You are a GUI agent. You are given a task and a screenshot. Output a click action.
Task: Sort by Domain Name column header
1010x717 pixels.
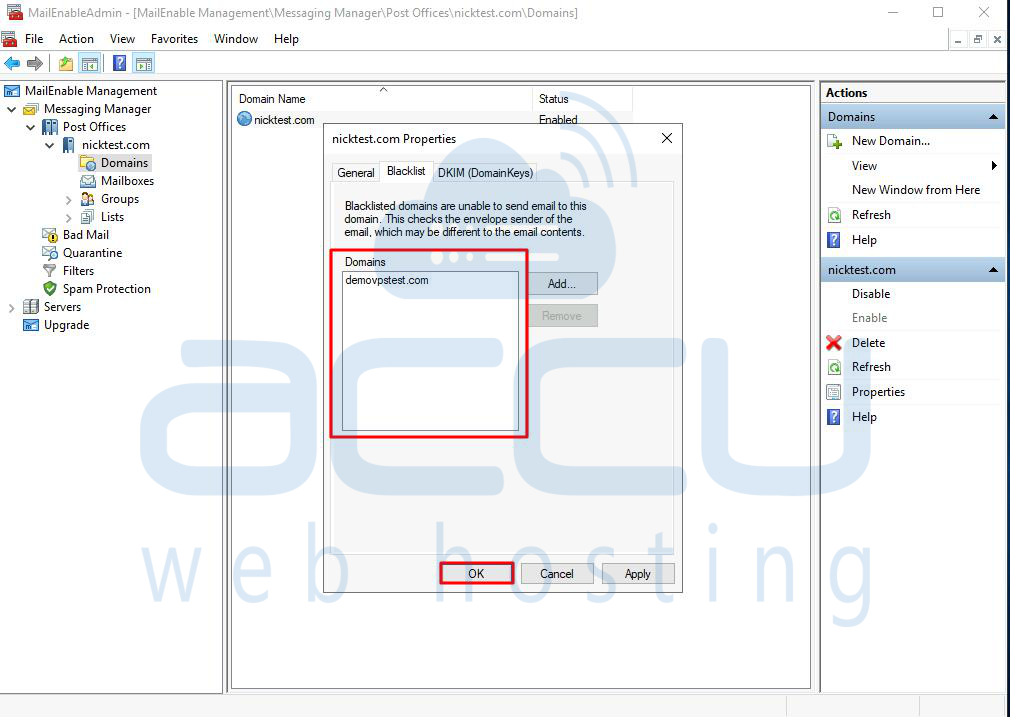coord(383,99)
